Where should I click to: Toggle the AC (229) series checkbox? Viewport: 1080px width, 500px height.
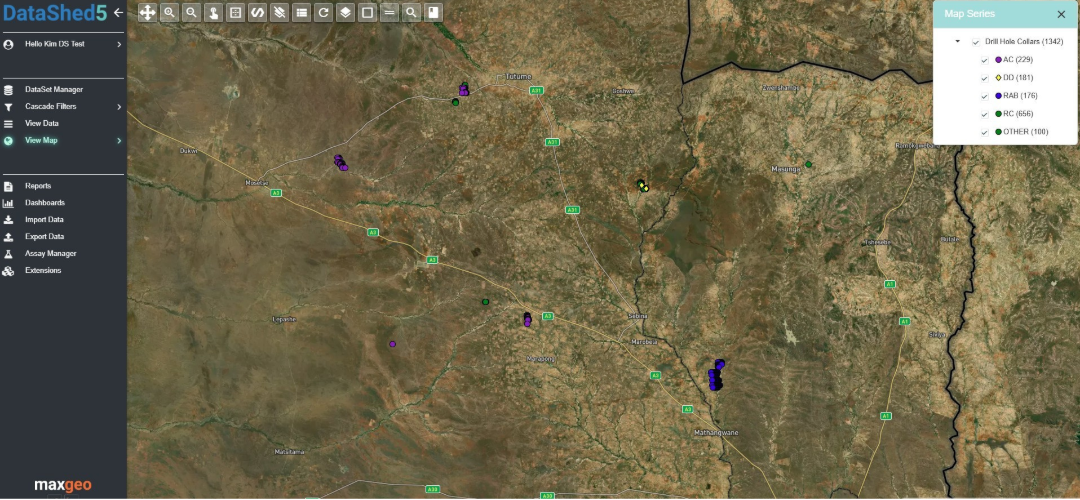(x=985, y=60)
